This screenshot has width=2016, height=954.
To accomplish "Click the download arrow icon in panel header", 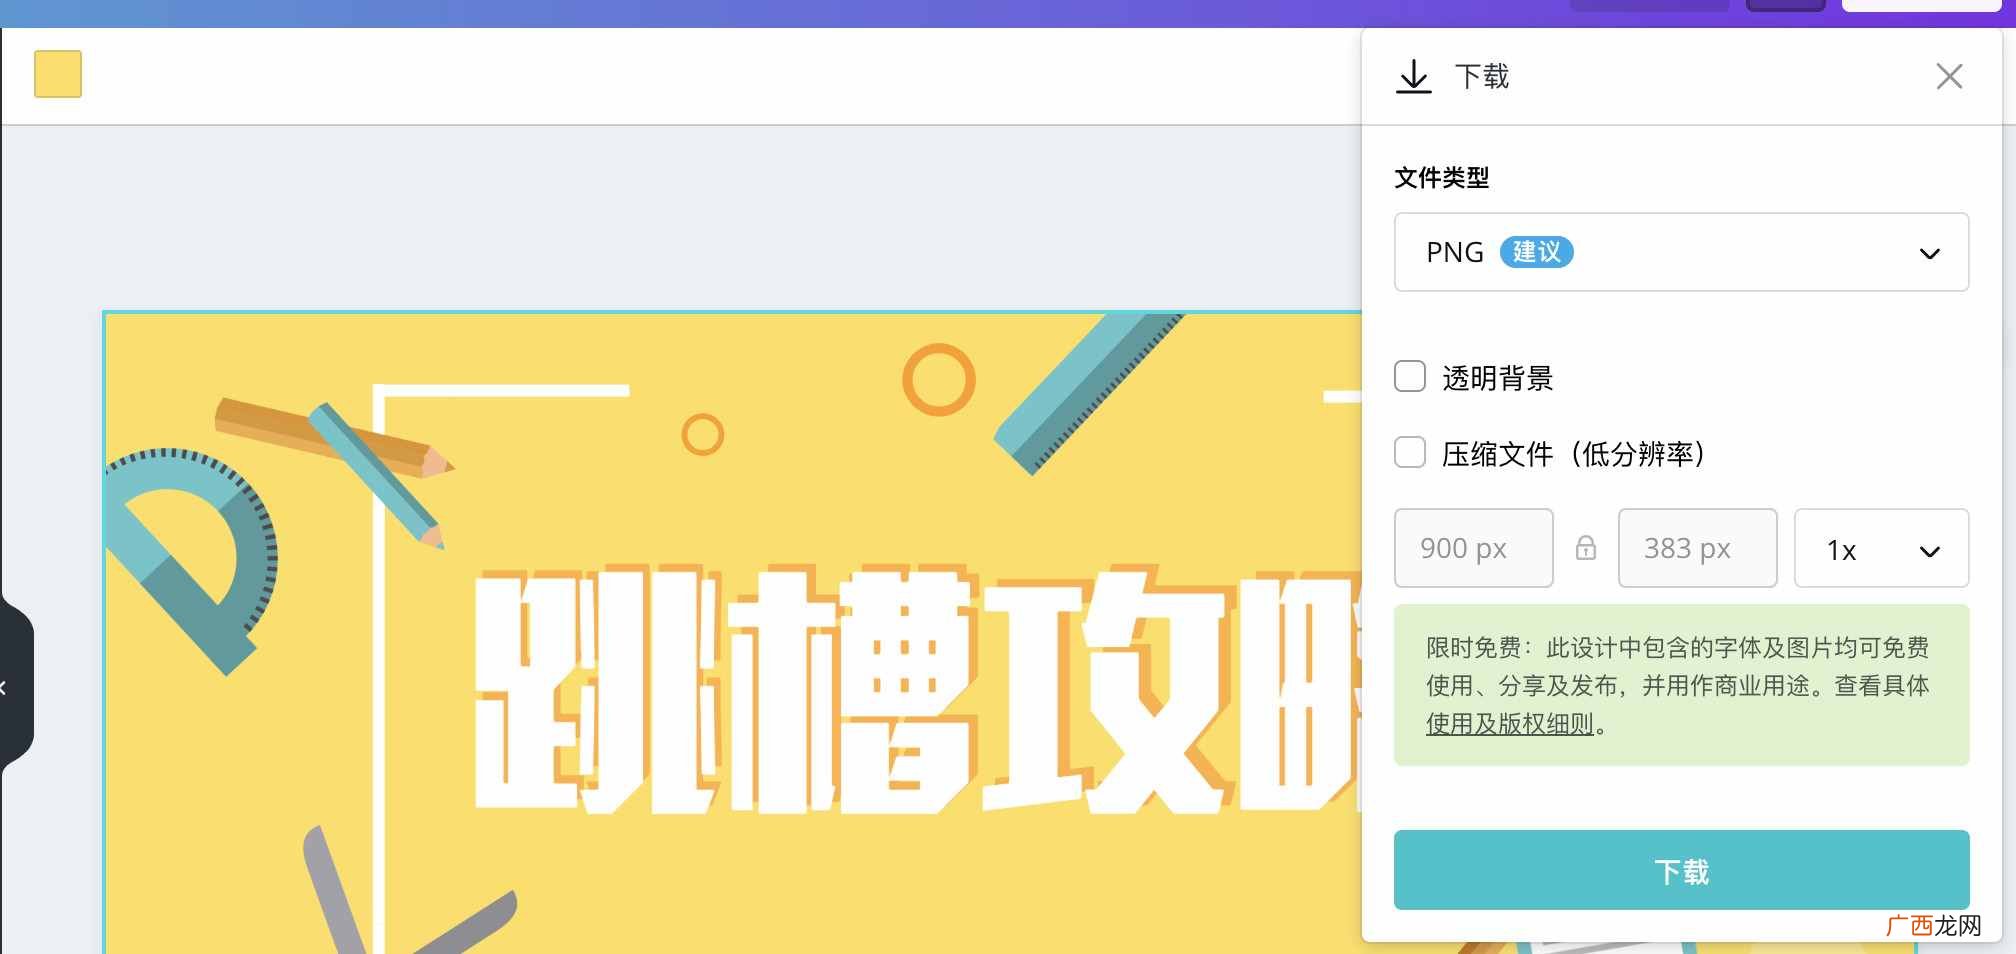I will pyautogui.click(x=1413, y=77).
